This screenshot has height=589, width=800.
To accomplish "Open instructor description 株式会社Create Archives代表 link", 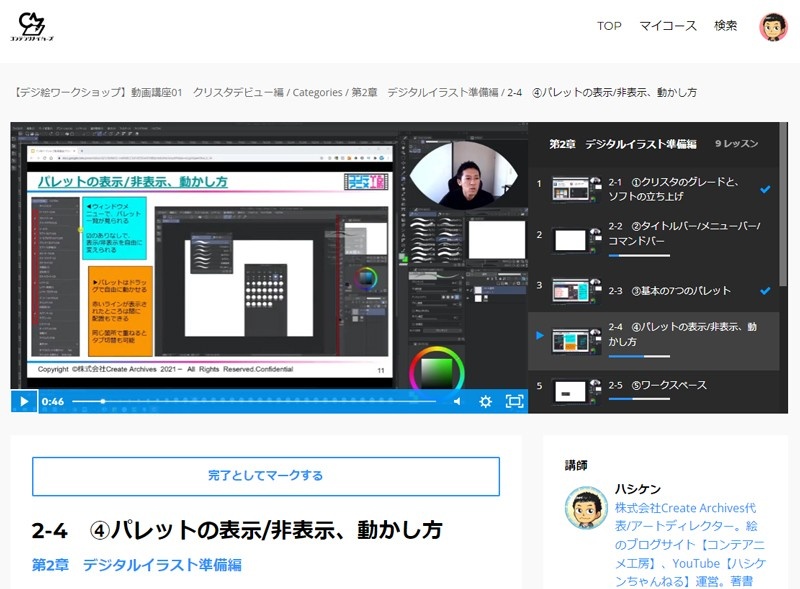I will pyautogui.click(x=691, y=544).
